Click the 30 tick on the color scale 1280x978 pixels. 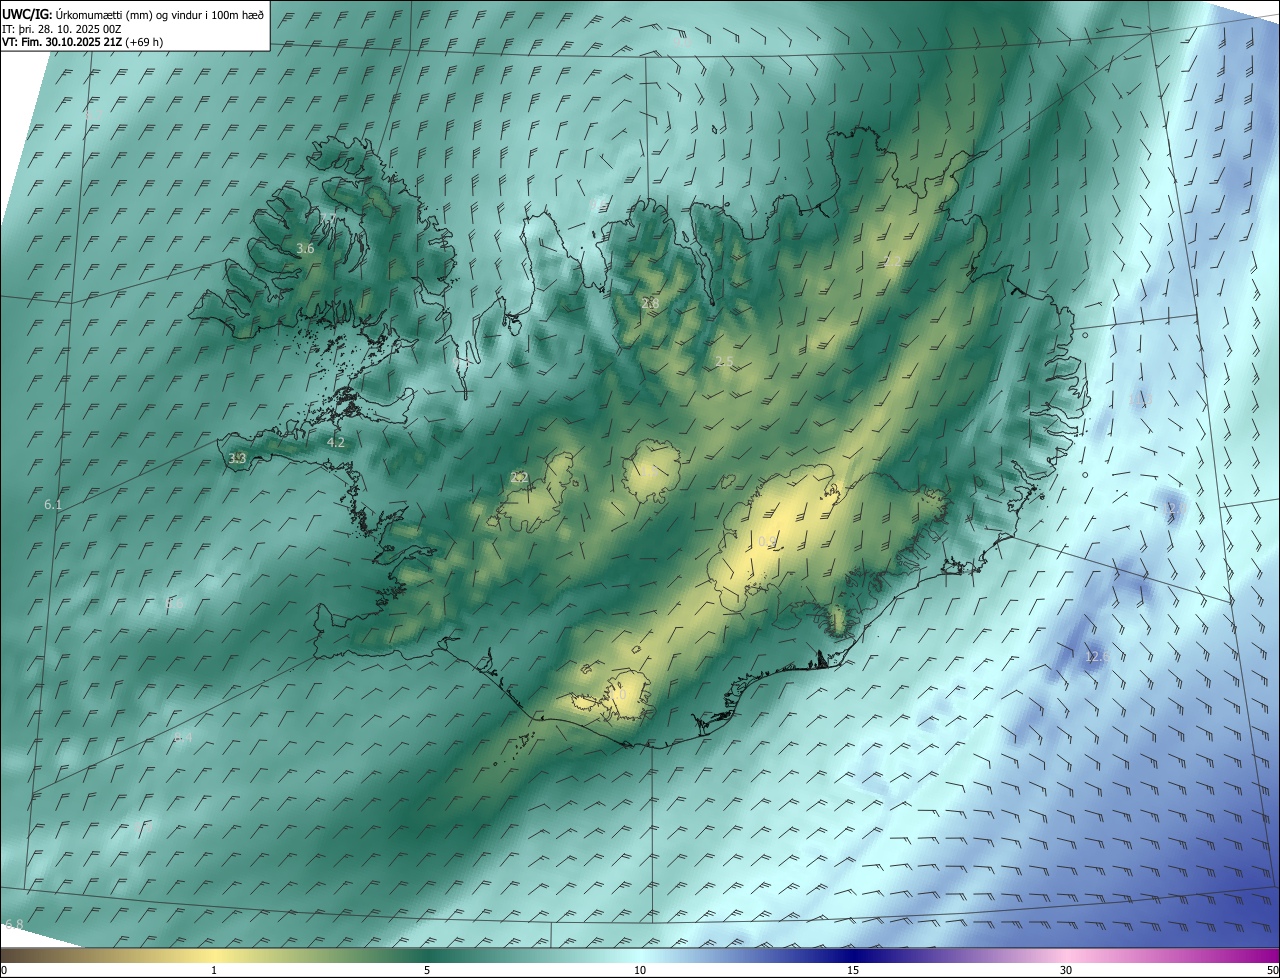(x=1066, y=970)
